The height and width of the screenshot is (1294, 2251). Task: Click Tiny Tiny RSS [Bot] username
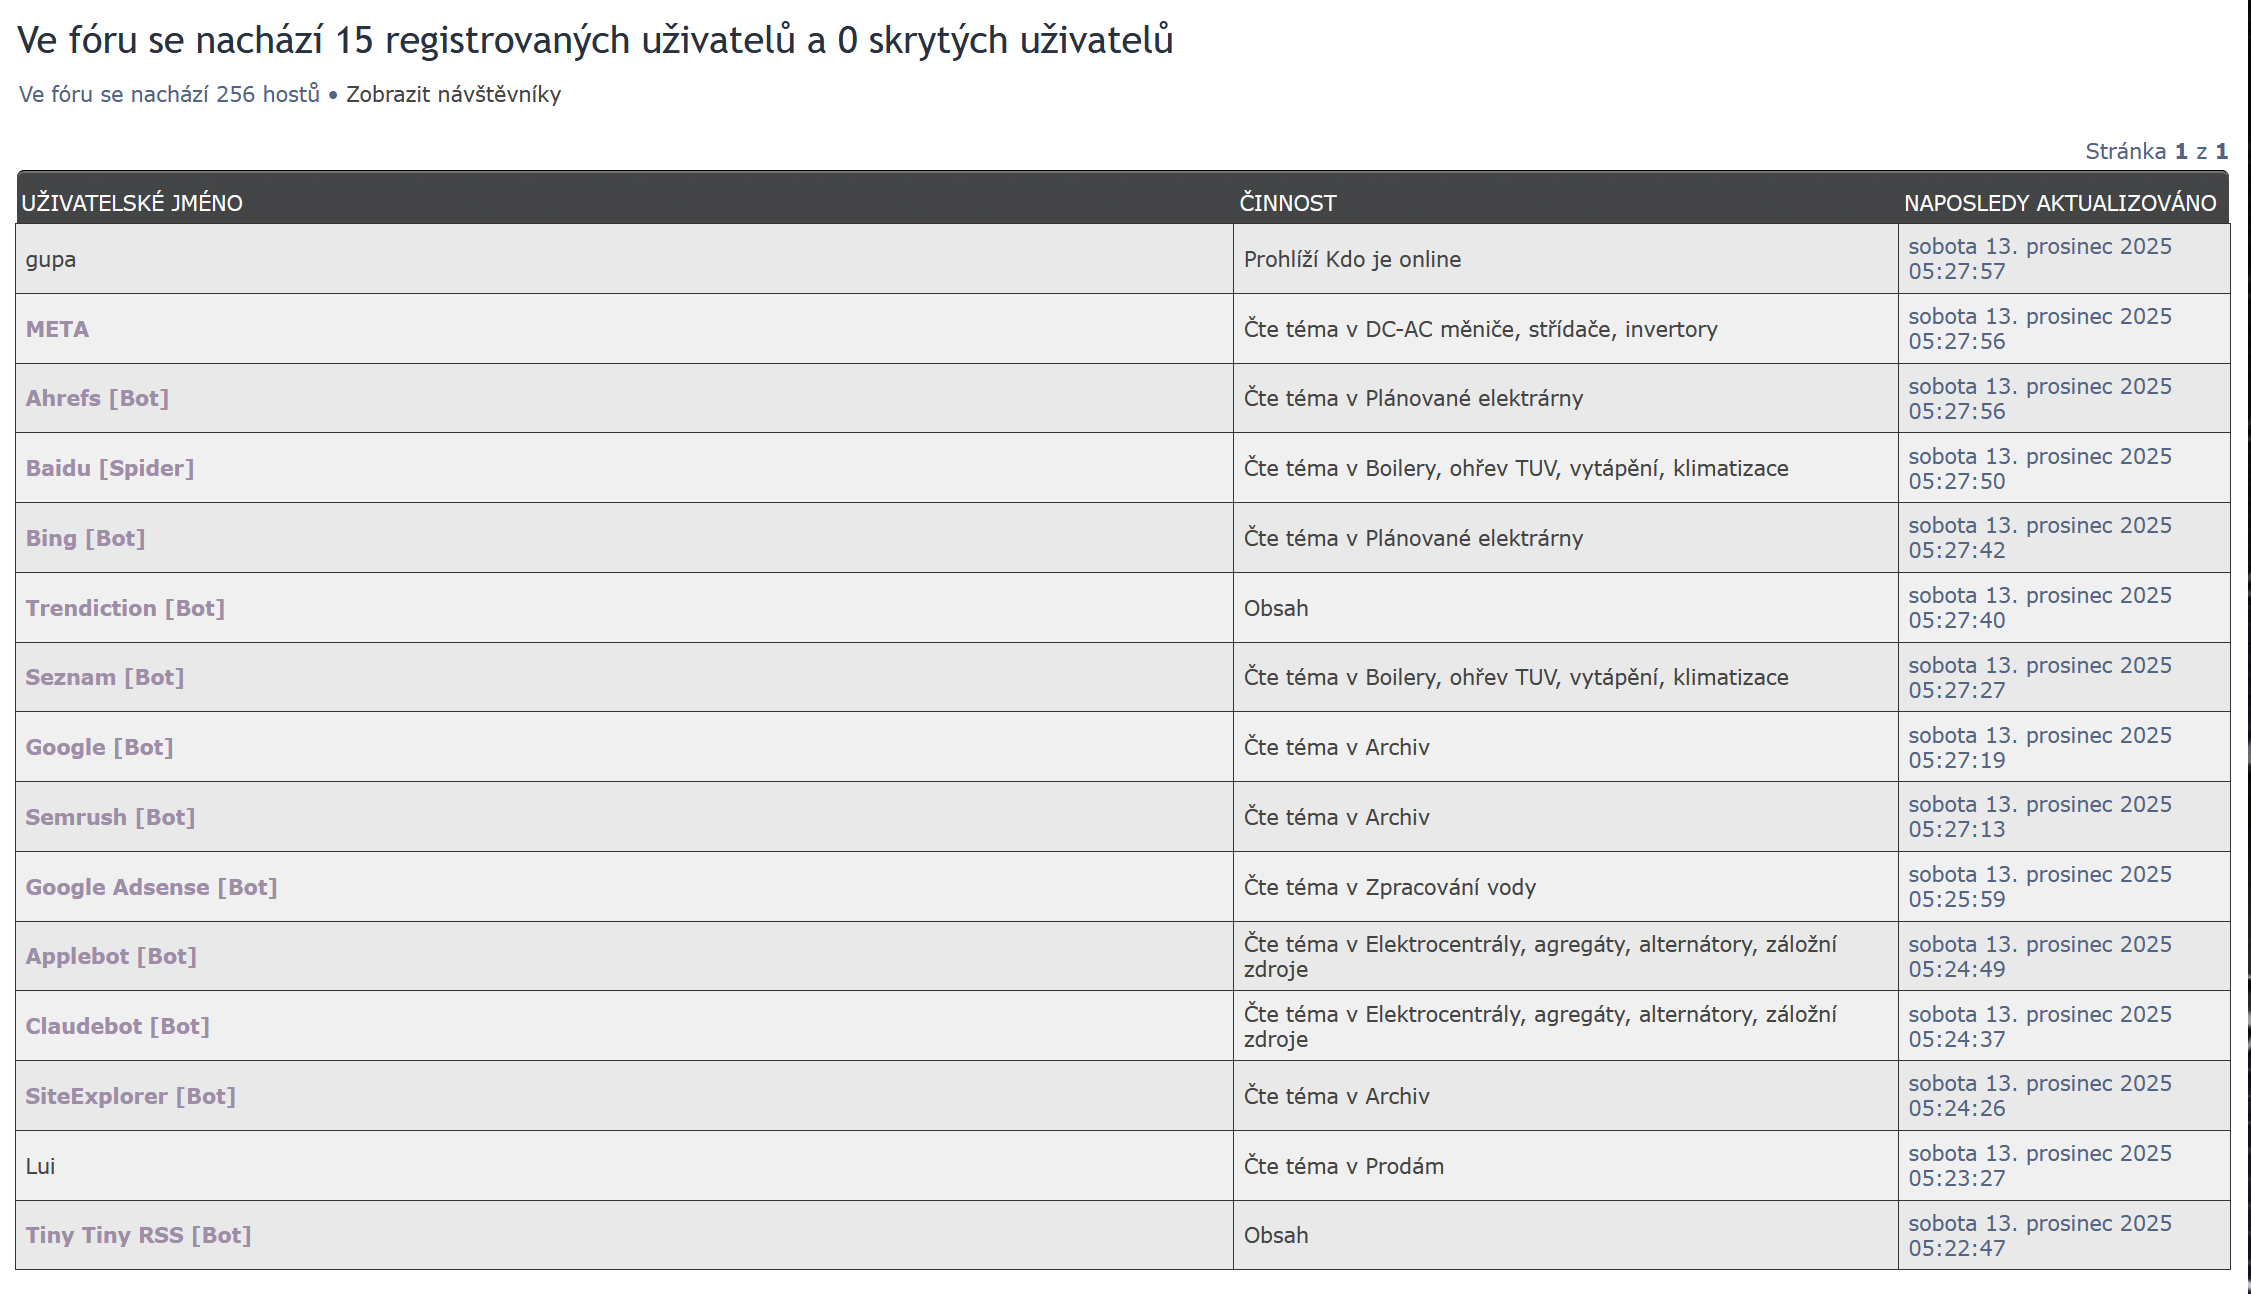pyautogui.click(x=138, y=1235)
